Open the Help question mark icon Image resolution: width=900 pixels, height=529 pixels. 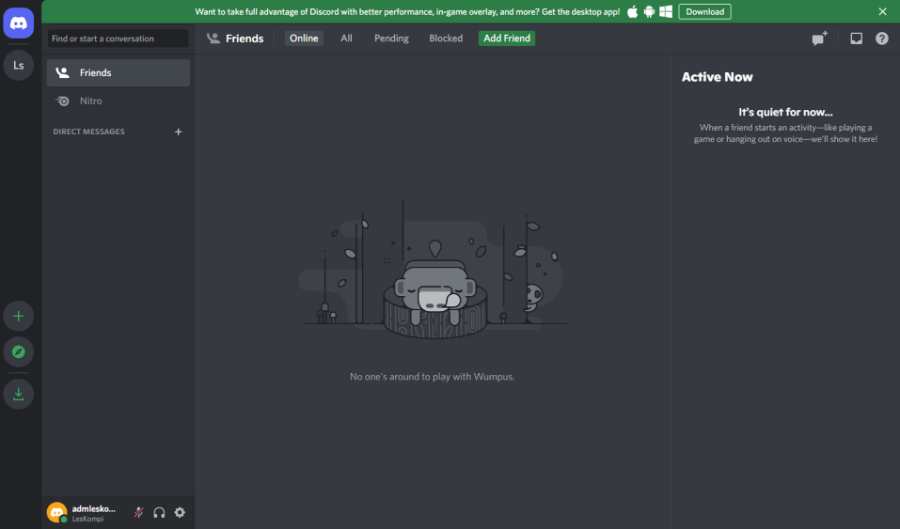(x=882, y=38)
